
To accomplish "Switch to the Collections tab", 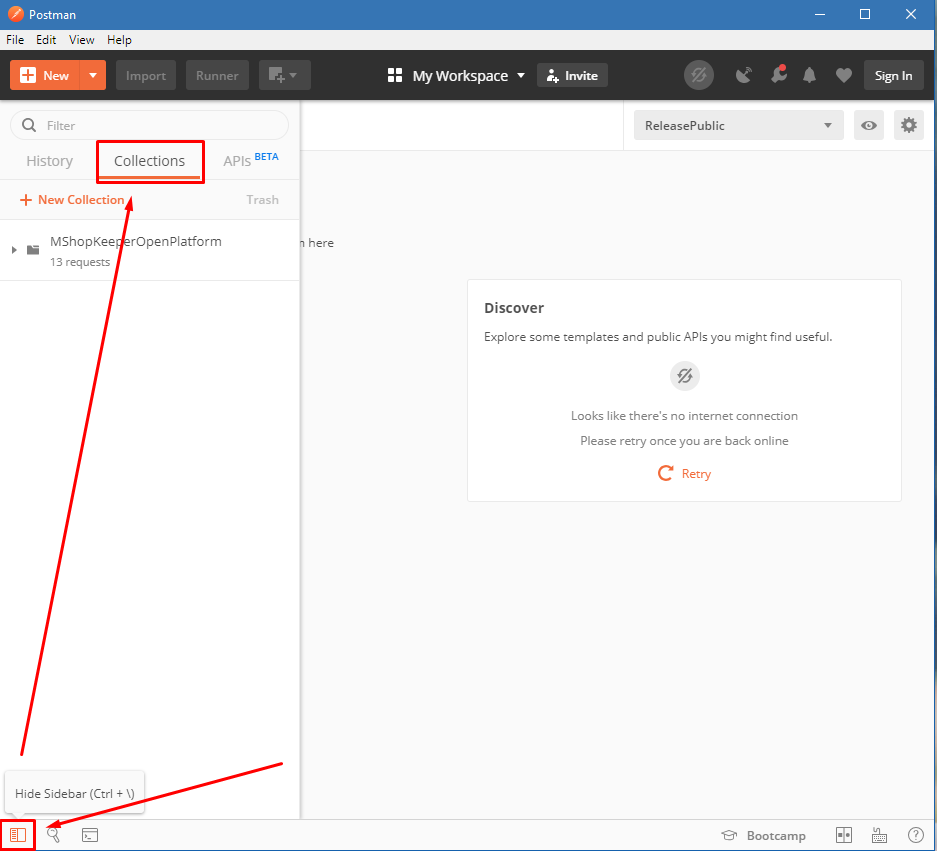I will (x=149, y=161).
